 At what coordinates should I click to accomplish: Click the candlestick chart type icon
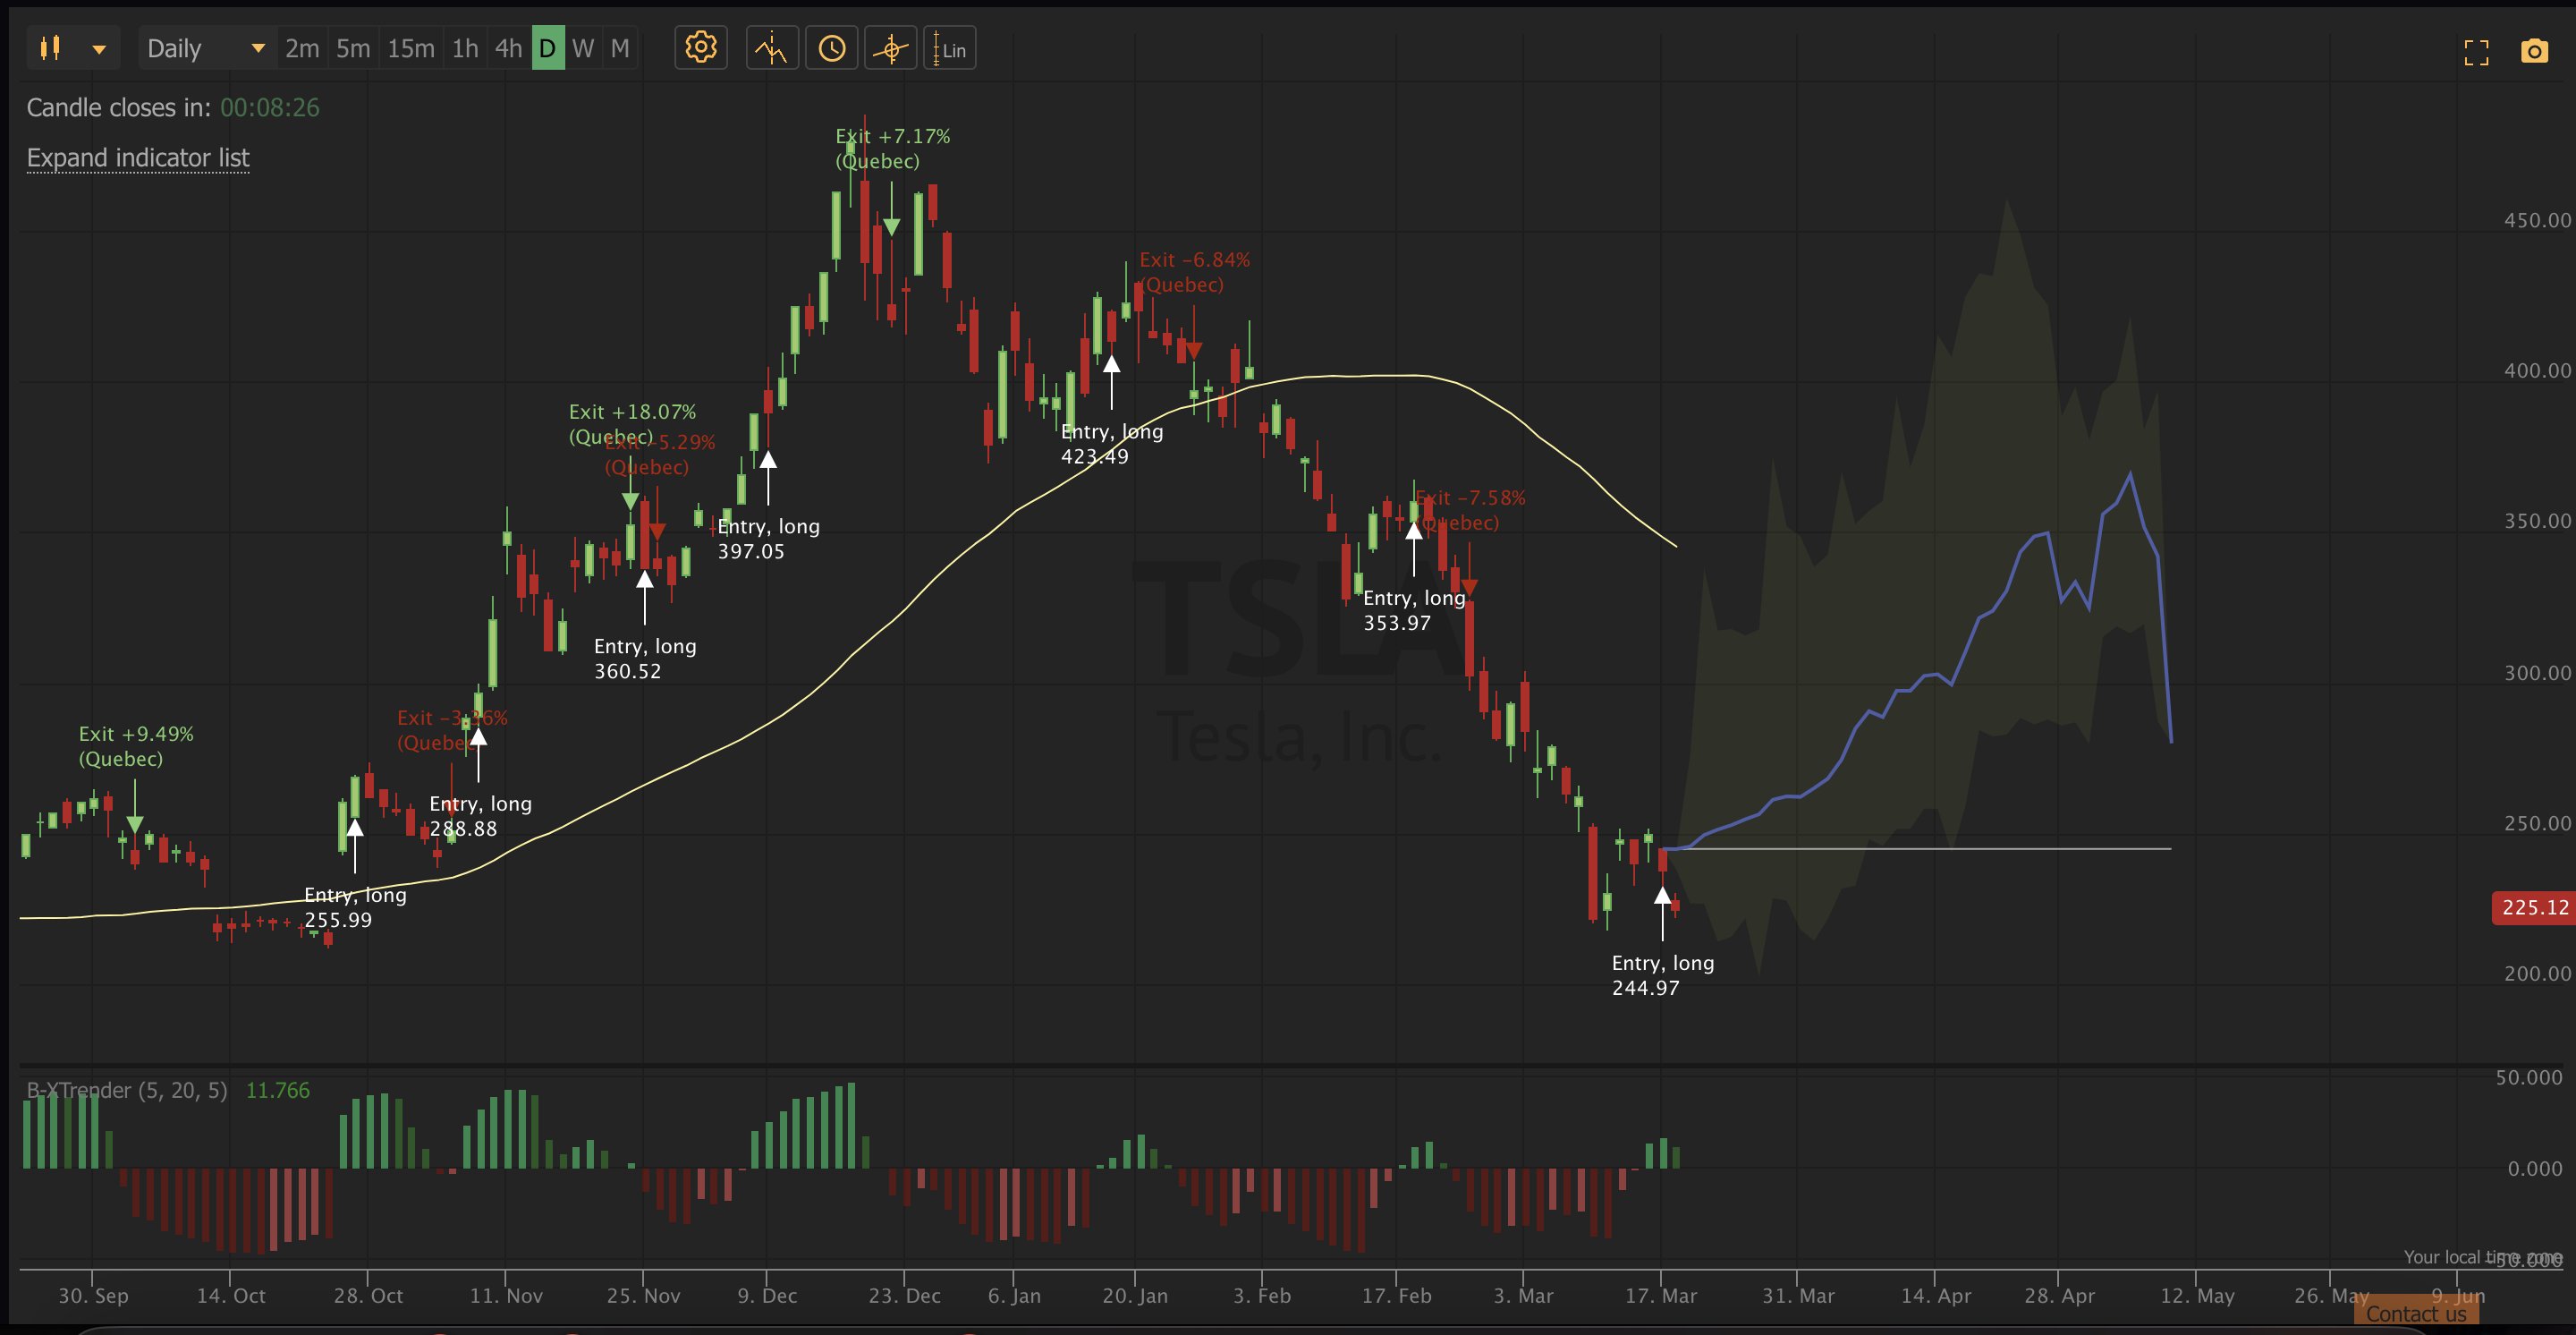click(51, 48)
